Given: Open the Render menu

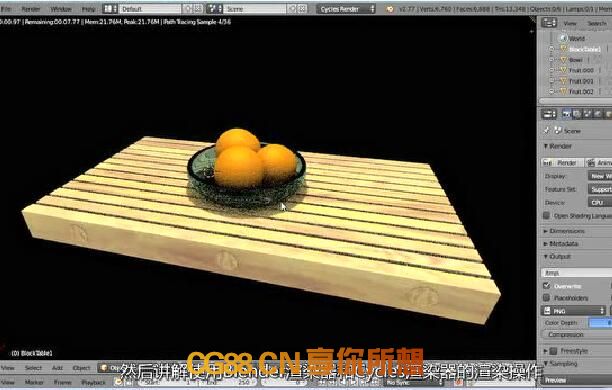Looking at the screenshot, I should click(31, 9).
